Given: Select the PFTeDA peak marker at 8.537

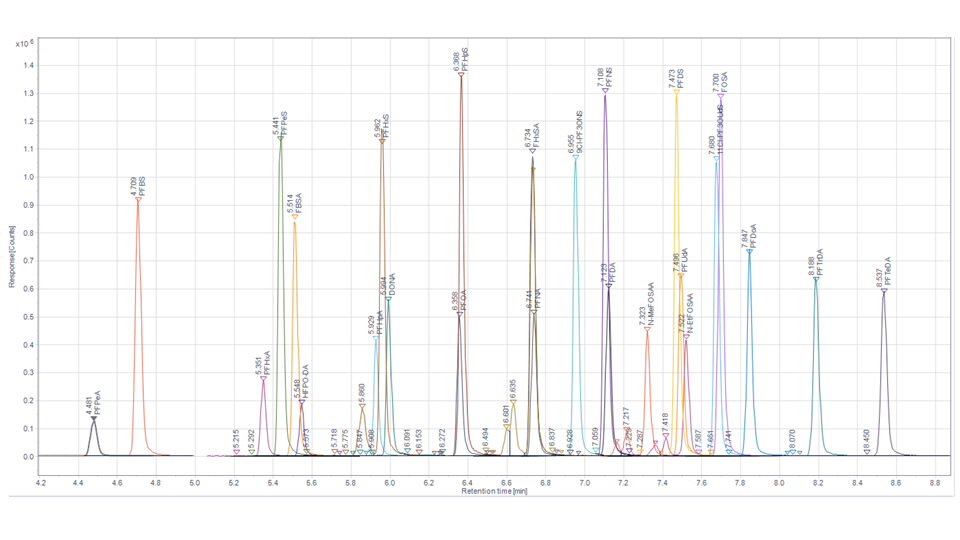Looking at the screenshot, I should click(884, 291).
